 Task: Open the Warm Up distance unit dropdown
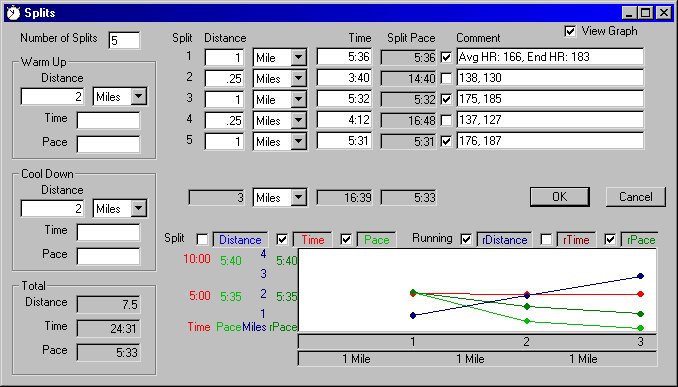click(x=139, y=96)
